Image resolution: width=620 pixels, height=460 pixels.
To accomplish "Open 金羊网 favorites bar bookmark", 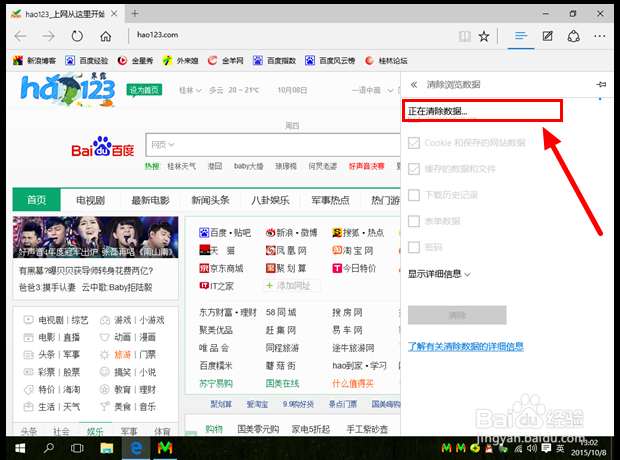I will (225, 61).
